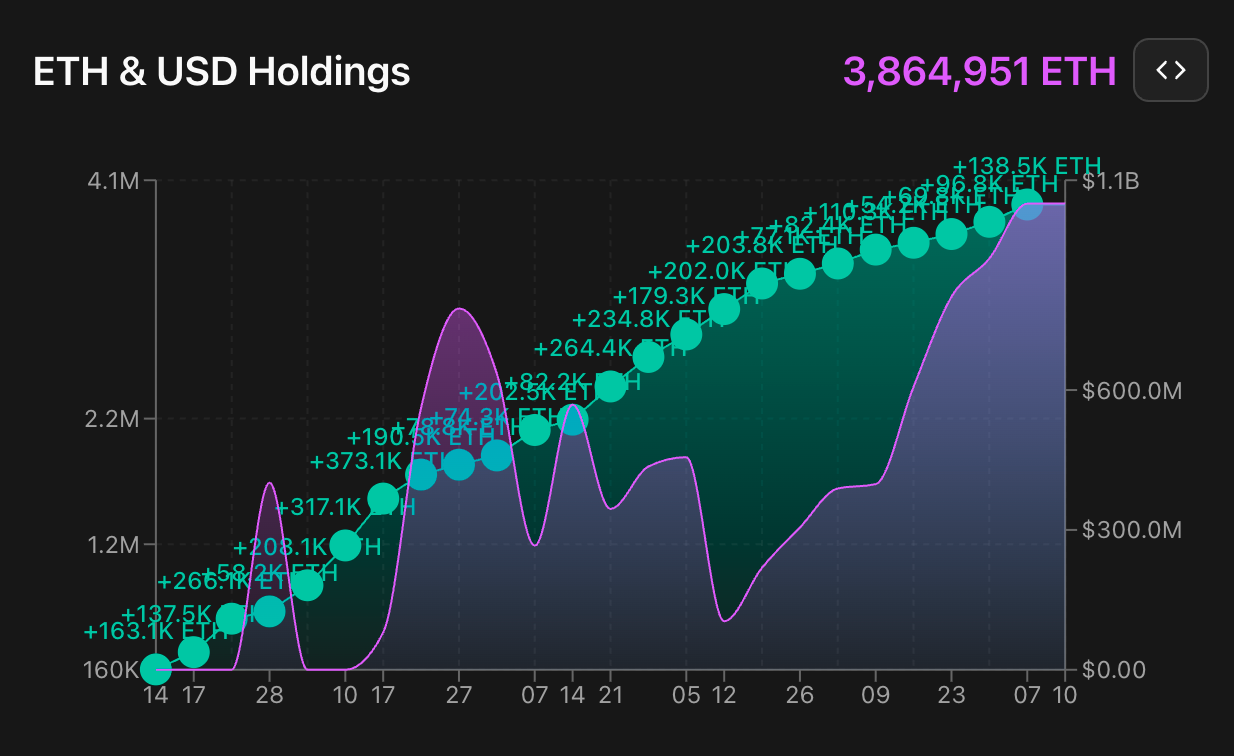Click the 4.1M y-axis label
The width and height of the screenshot is (1234, 756).
[113, 182]
